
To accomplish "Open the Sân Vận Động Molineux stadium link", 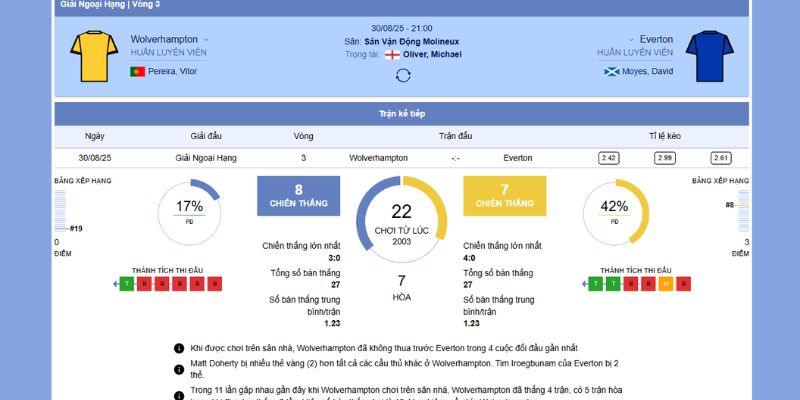I will tap(413, 42).
